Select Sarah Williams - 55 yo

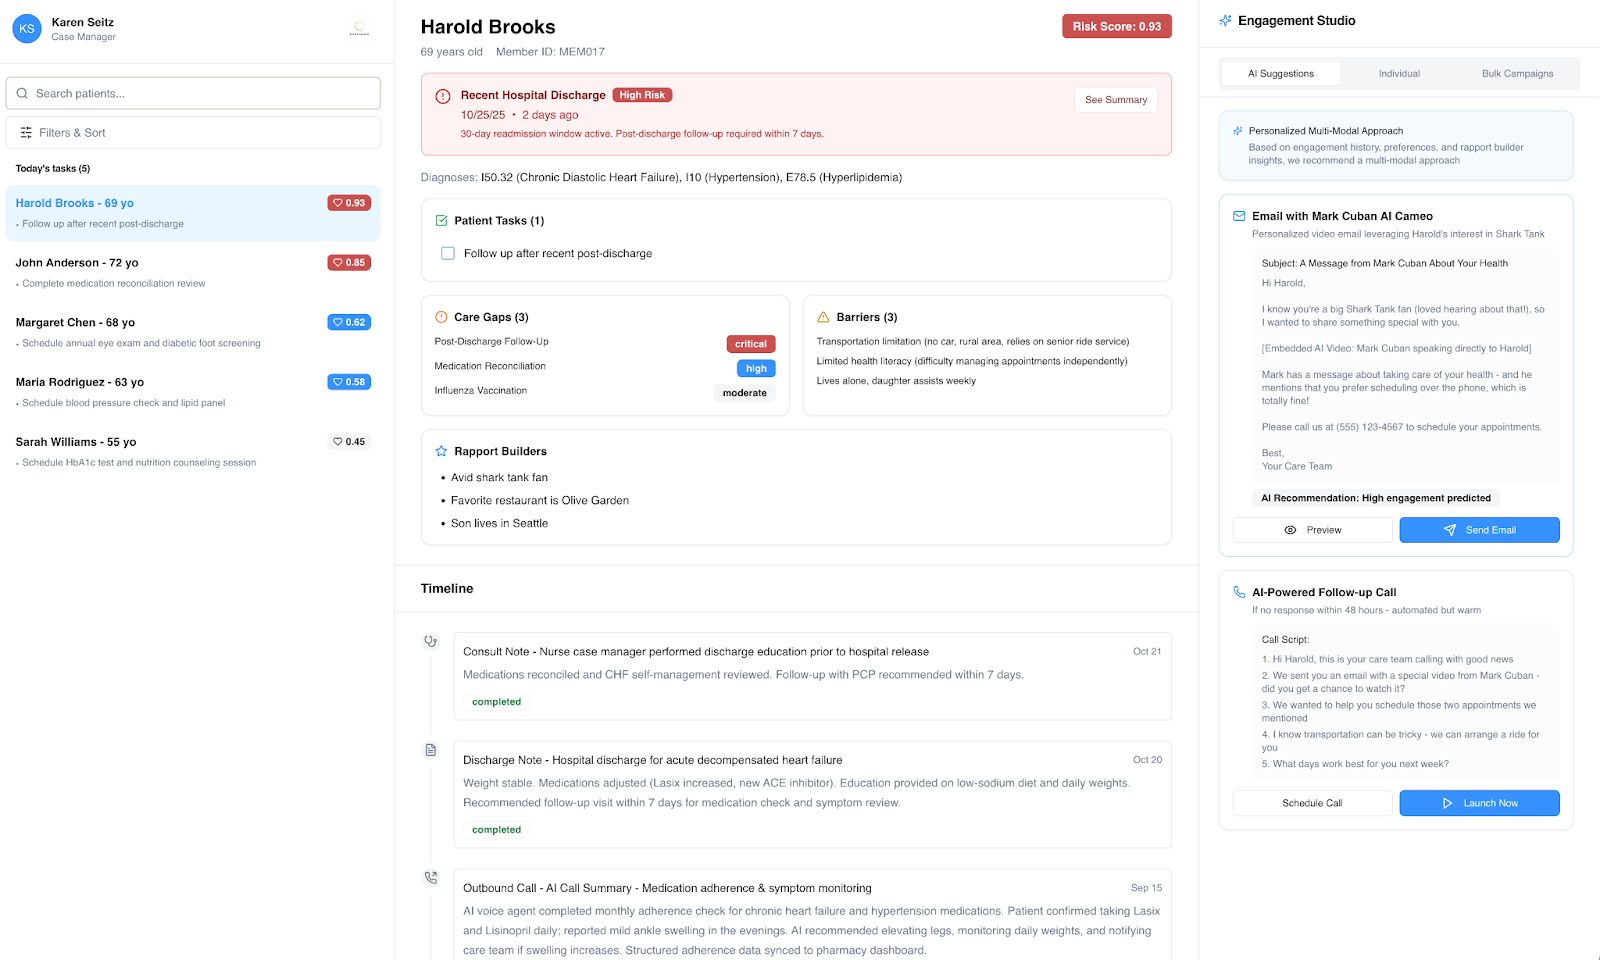pyautogui.click(x=193, y=451)
